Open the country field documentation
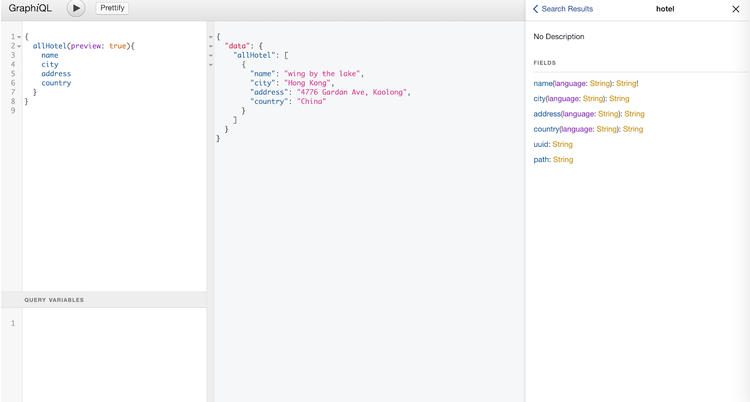Viewport: 750px width, 402px height. click(x=546, y=129)
